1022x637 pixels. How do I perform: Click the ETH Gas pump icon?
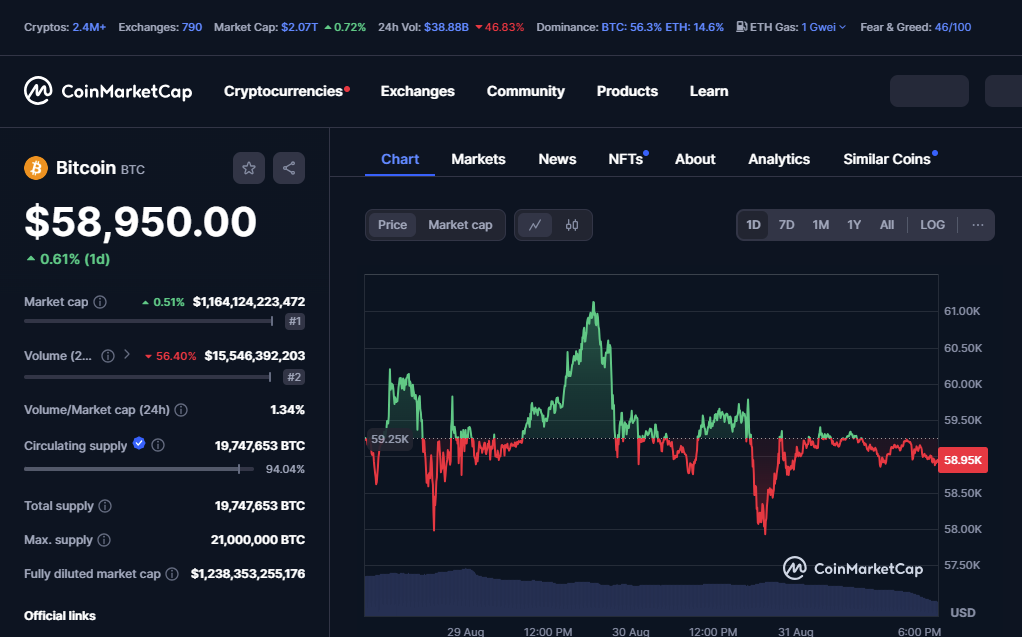742,27
